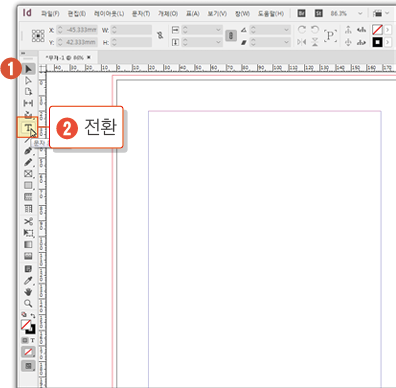The image size is (396, 388).
Task: Flip vertical icon
Action: (x=315, y=42)
